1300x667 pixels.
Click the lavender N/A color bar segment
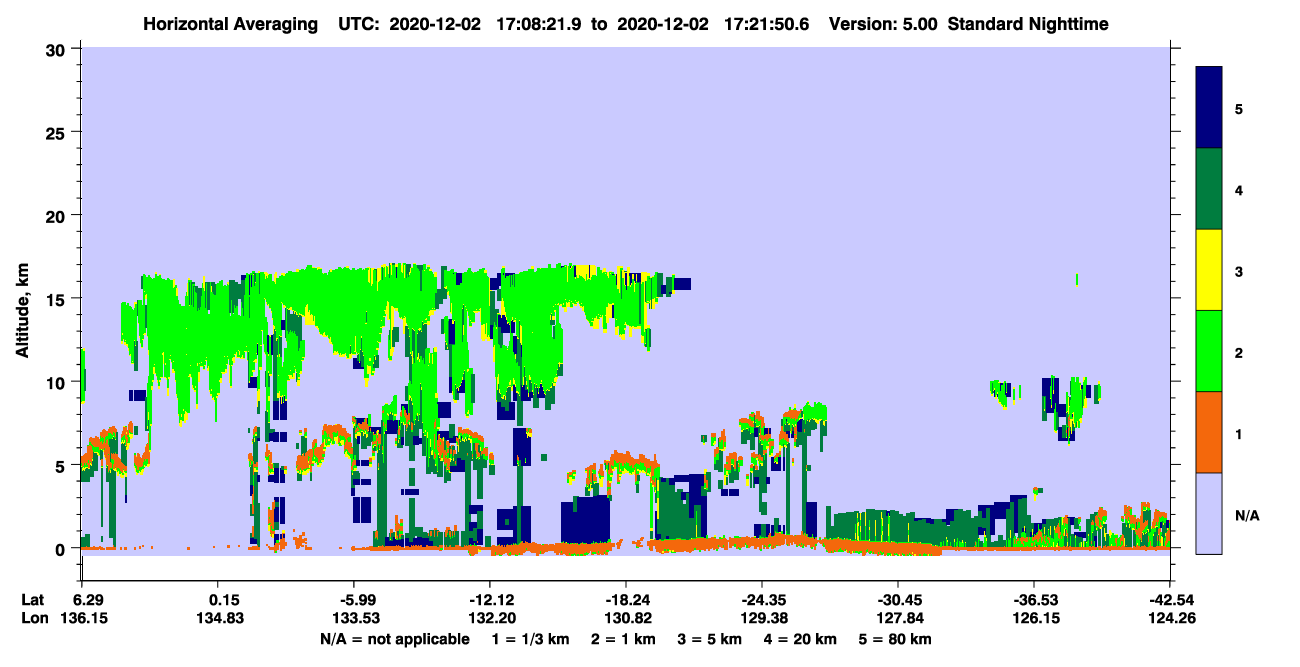click(1209, 513)
